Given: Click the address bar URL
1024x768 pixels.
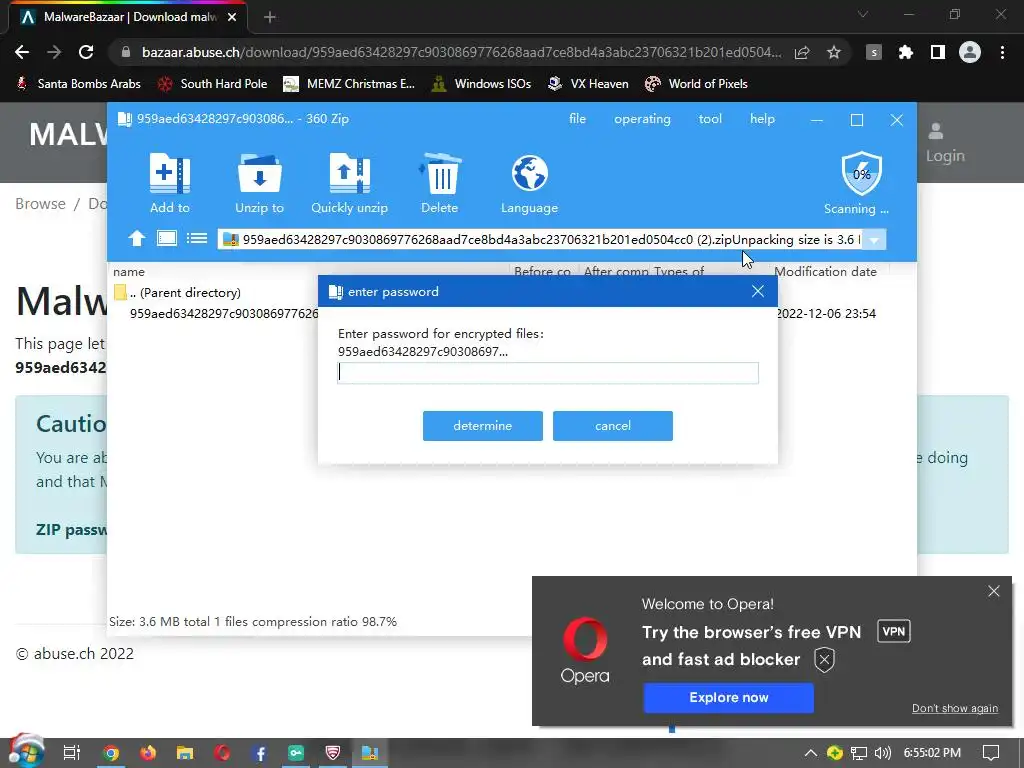Looking at the screenshot, I should click(460, 52).
